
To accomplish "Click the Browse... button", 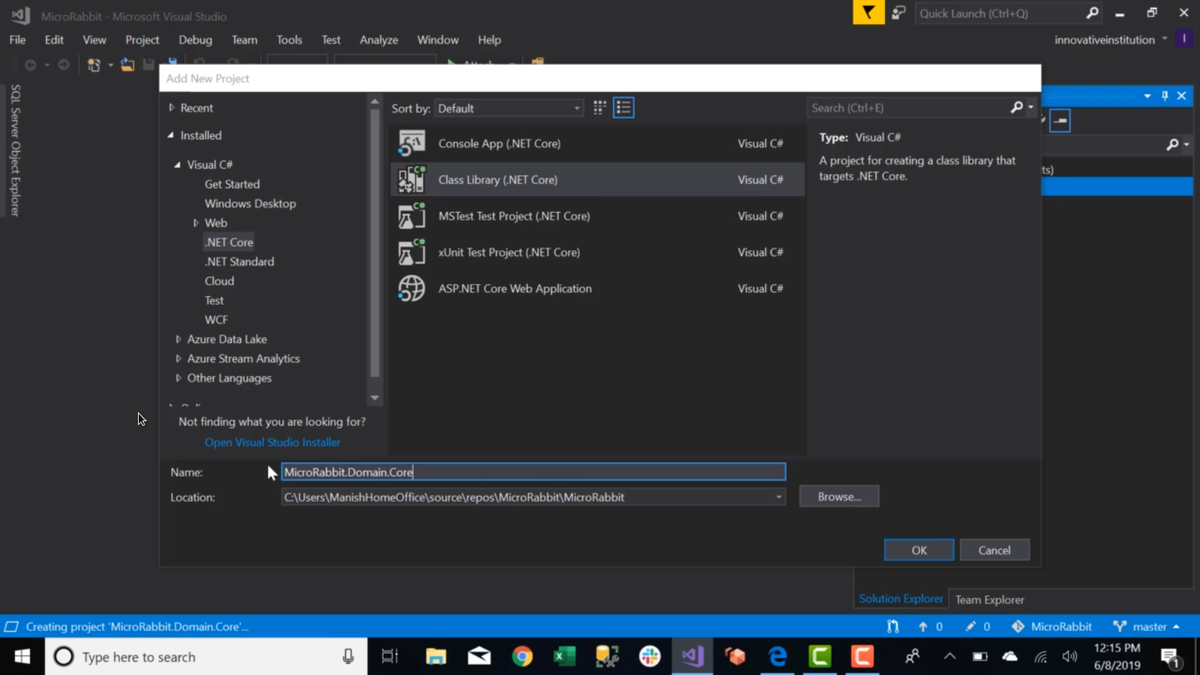I will (839, 497).
